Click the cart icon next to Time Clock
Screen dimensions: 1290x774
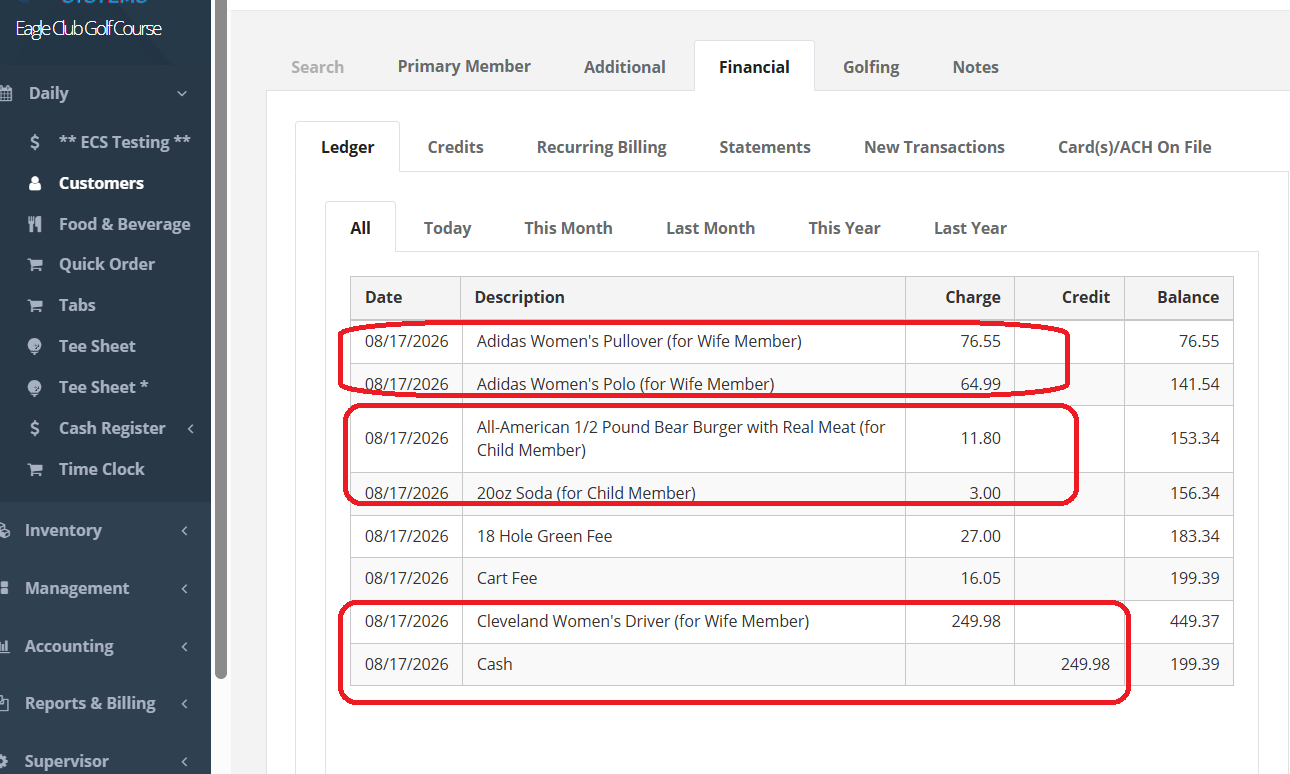(35, 469)
